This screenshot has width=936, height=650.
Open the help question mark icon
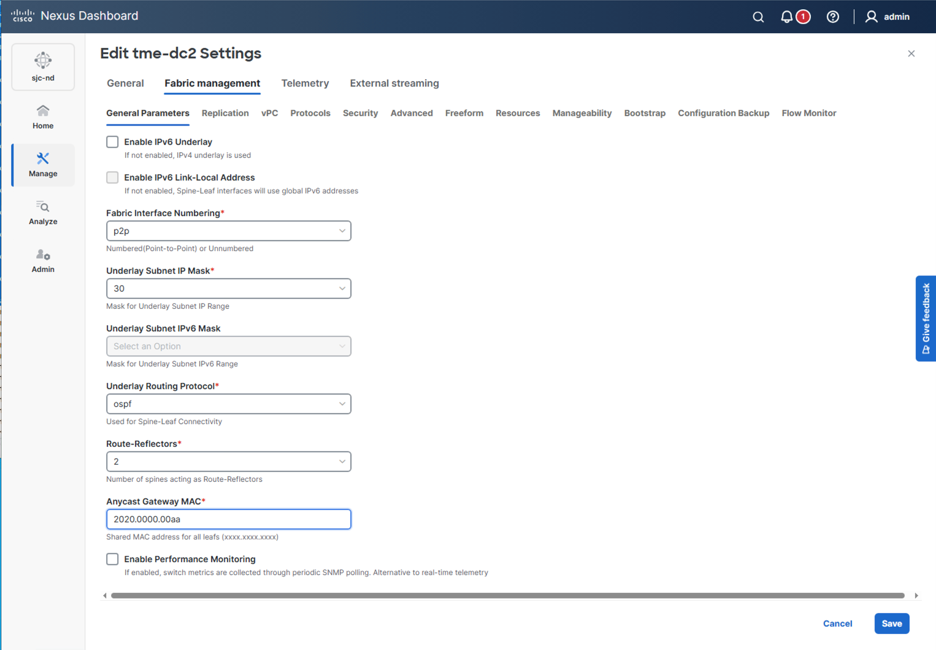833,17
